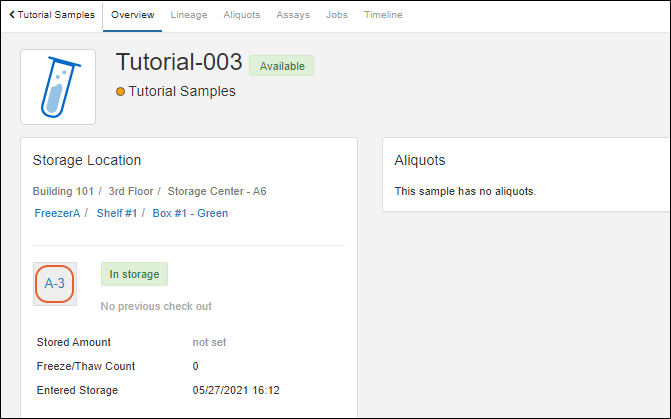This screenshot has height=419, width=671.
Task: Open the Box #1 - Green link
Action: [x=190, y=213]
